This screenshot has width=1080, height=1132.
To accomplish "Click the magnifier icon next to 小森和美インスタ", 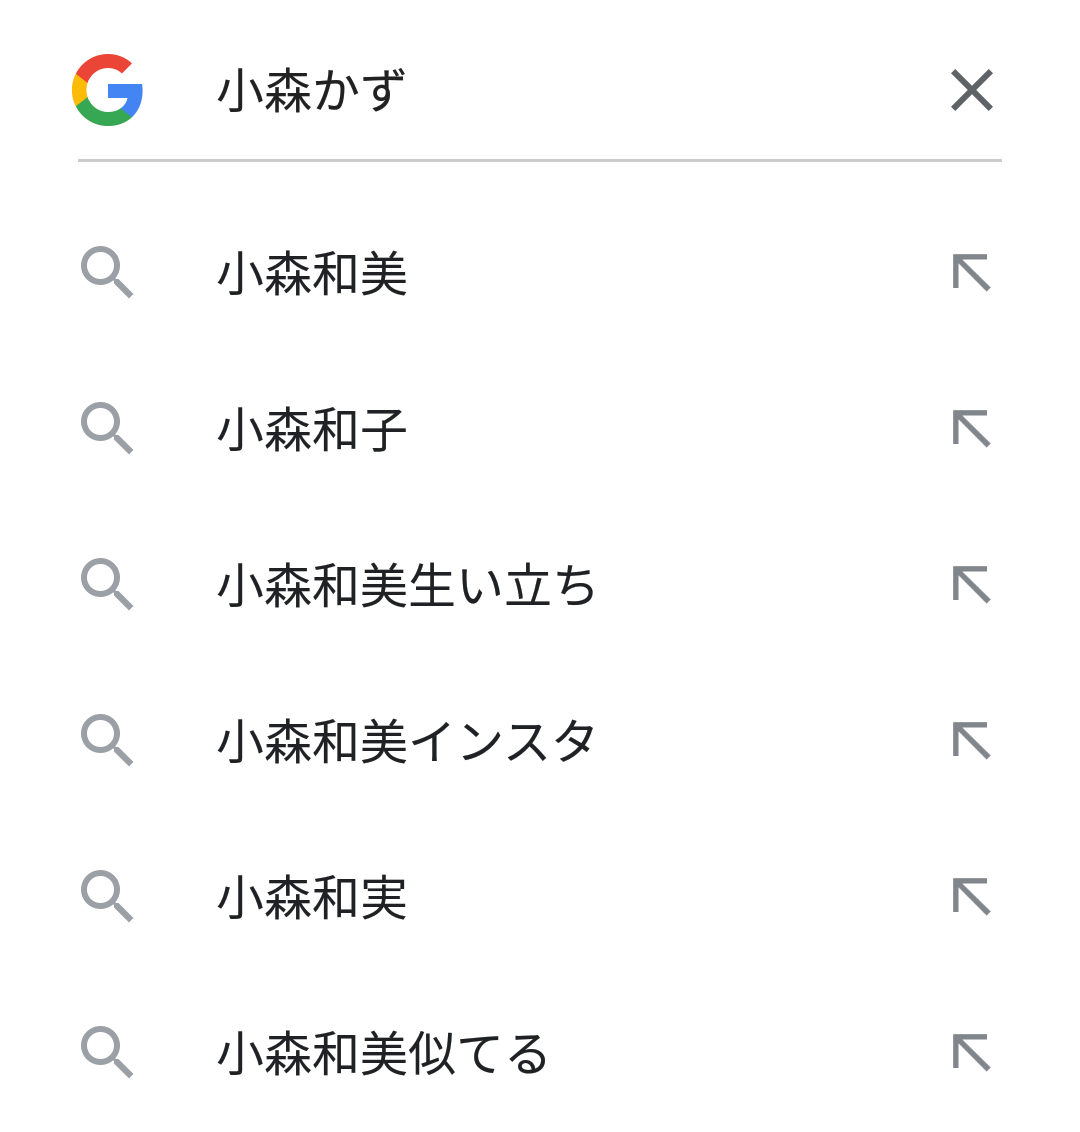I will [107, 740].
